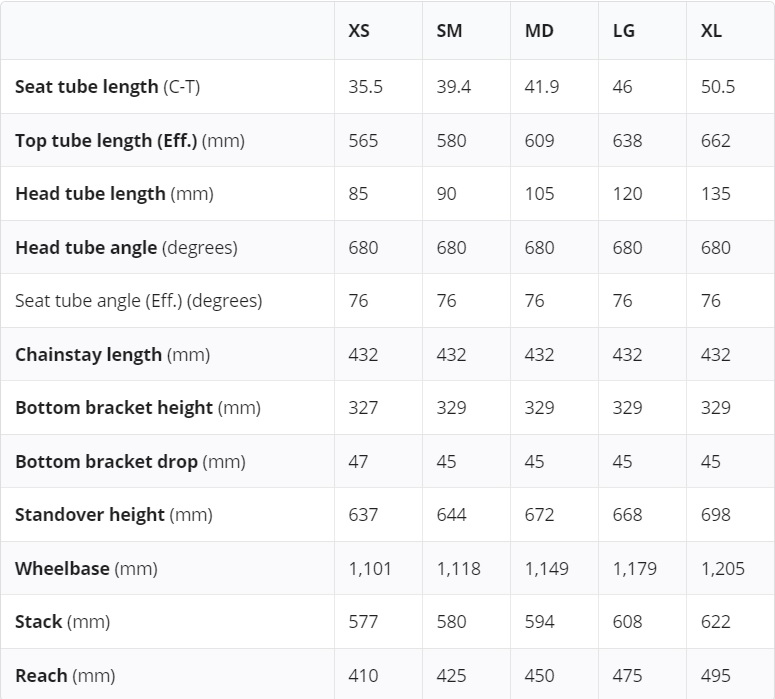Click the Reach row label
Viewport: 775px width, 699px height.
[65, 676]
